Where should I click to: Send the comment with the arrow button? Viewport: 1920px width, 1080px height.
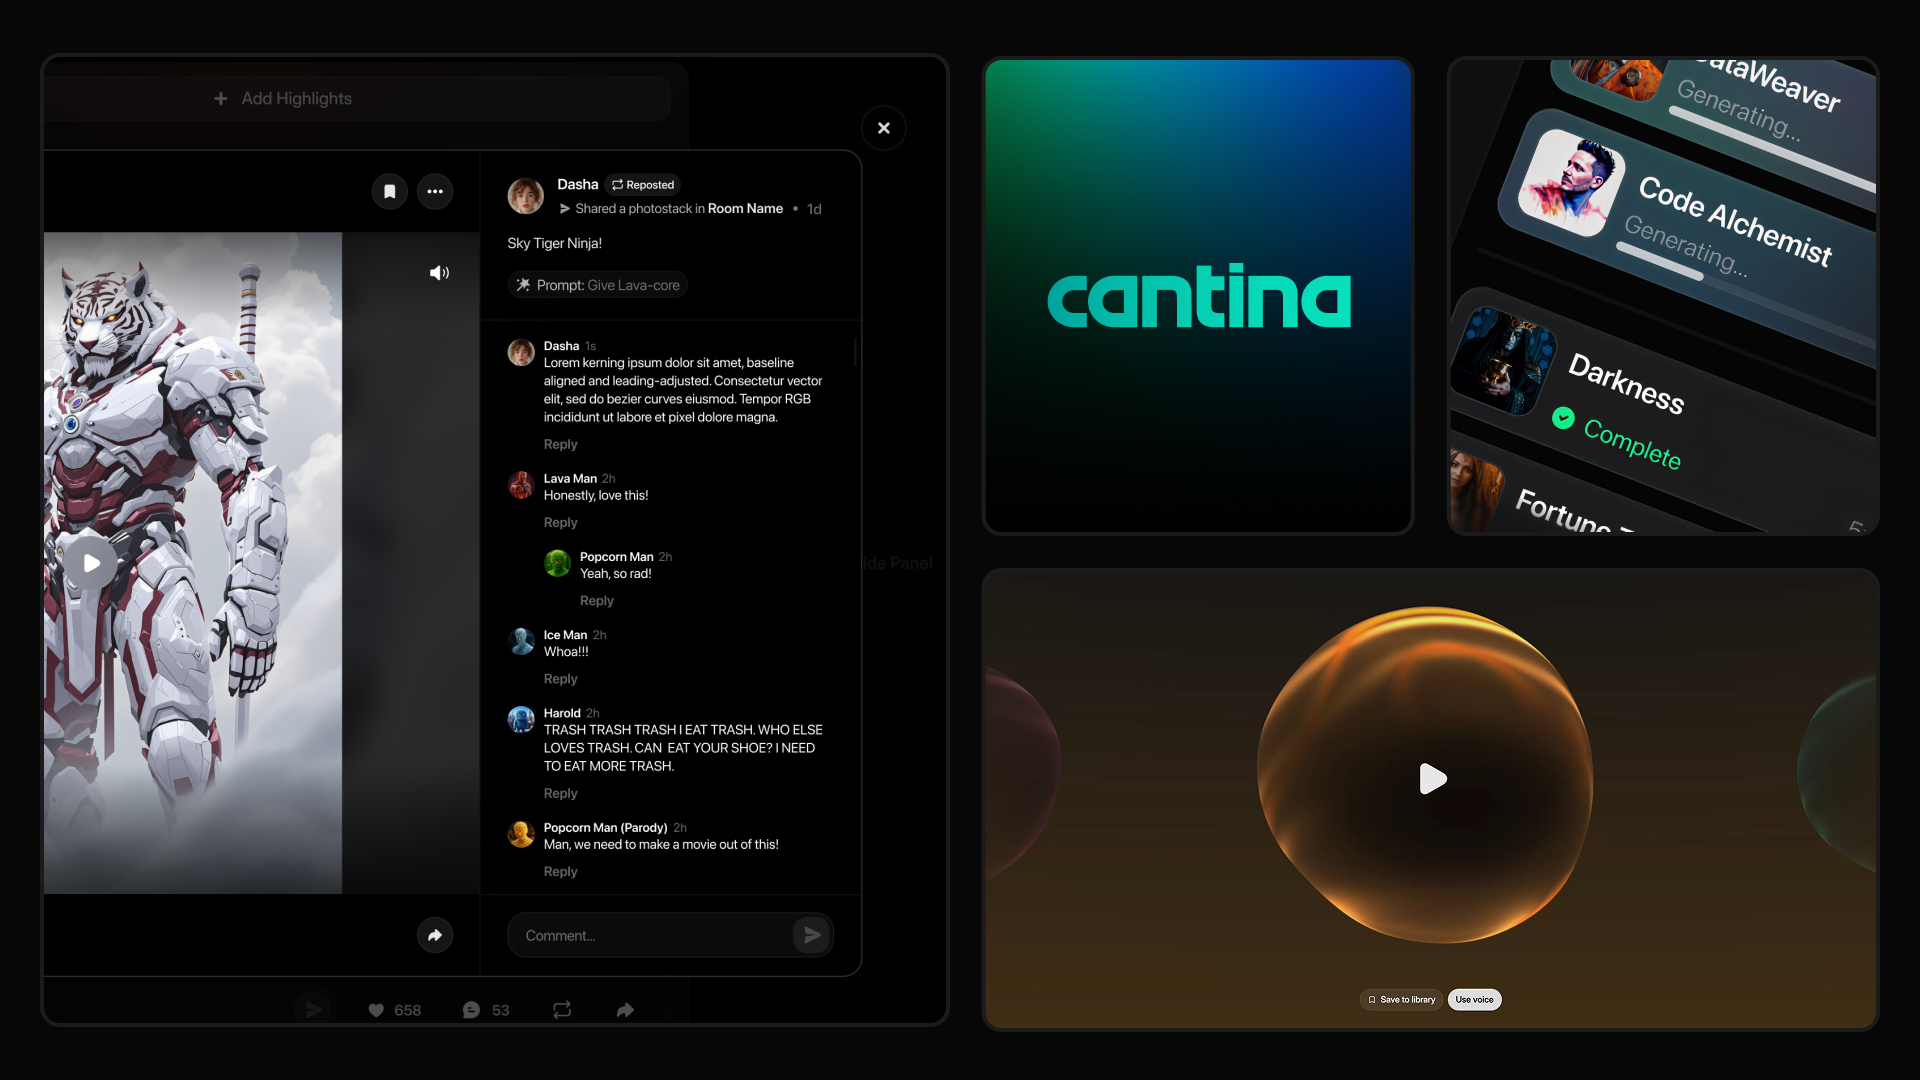812,935
